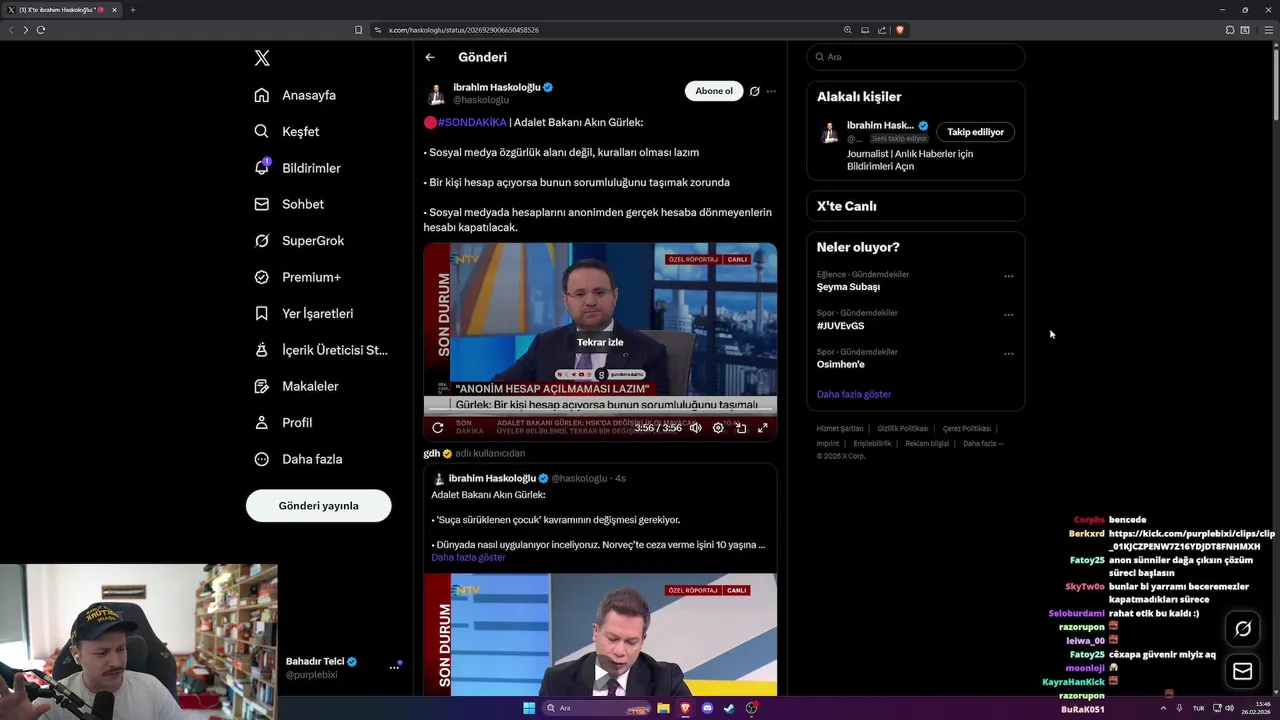Reload the browser page
1280x720 pixels.
[x=41, y=30]
